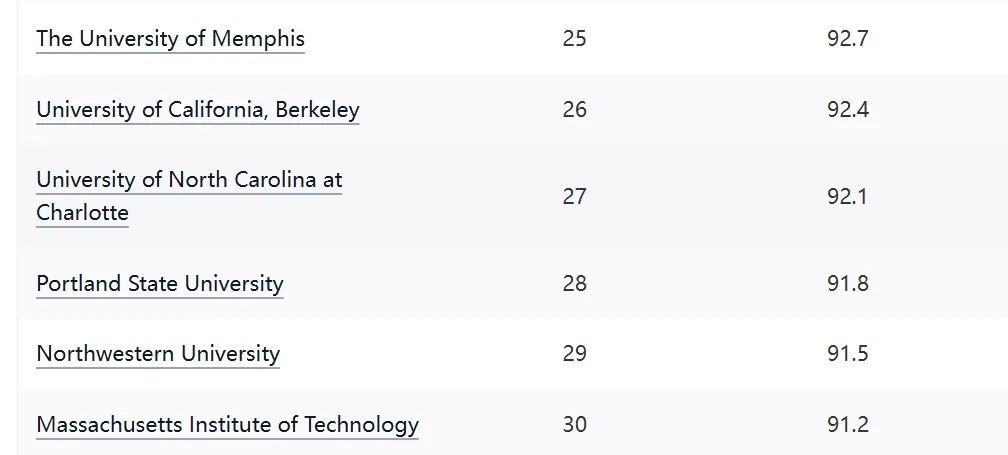Screen dimensions: 1008x455
Task: Click the score value 91.8
Action: 848,283
